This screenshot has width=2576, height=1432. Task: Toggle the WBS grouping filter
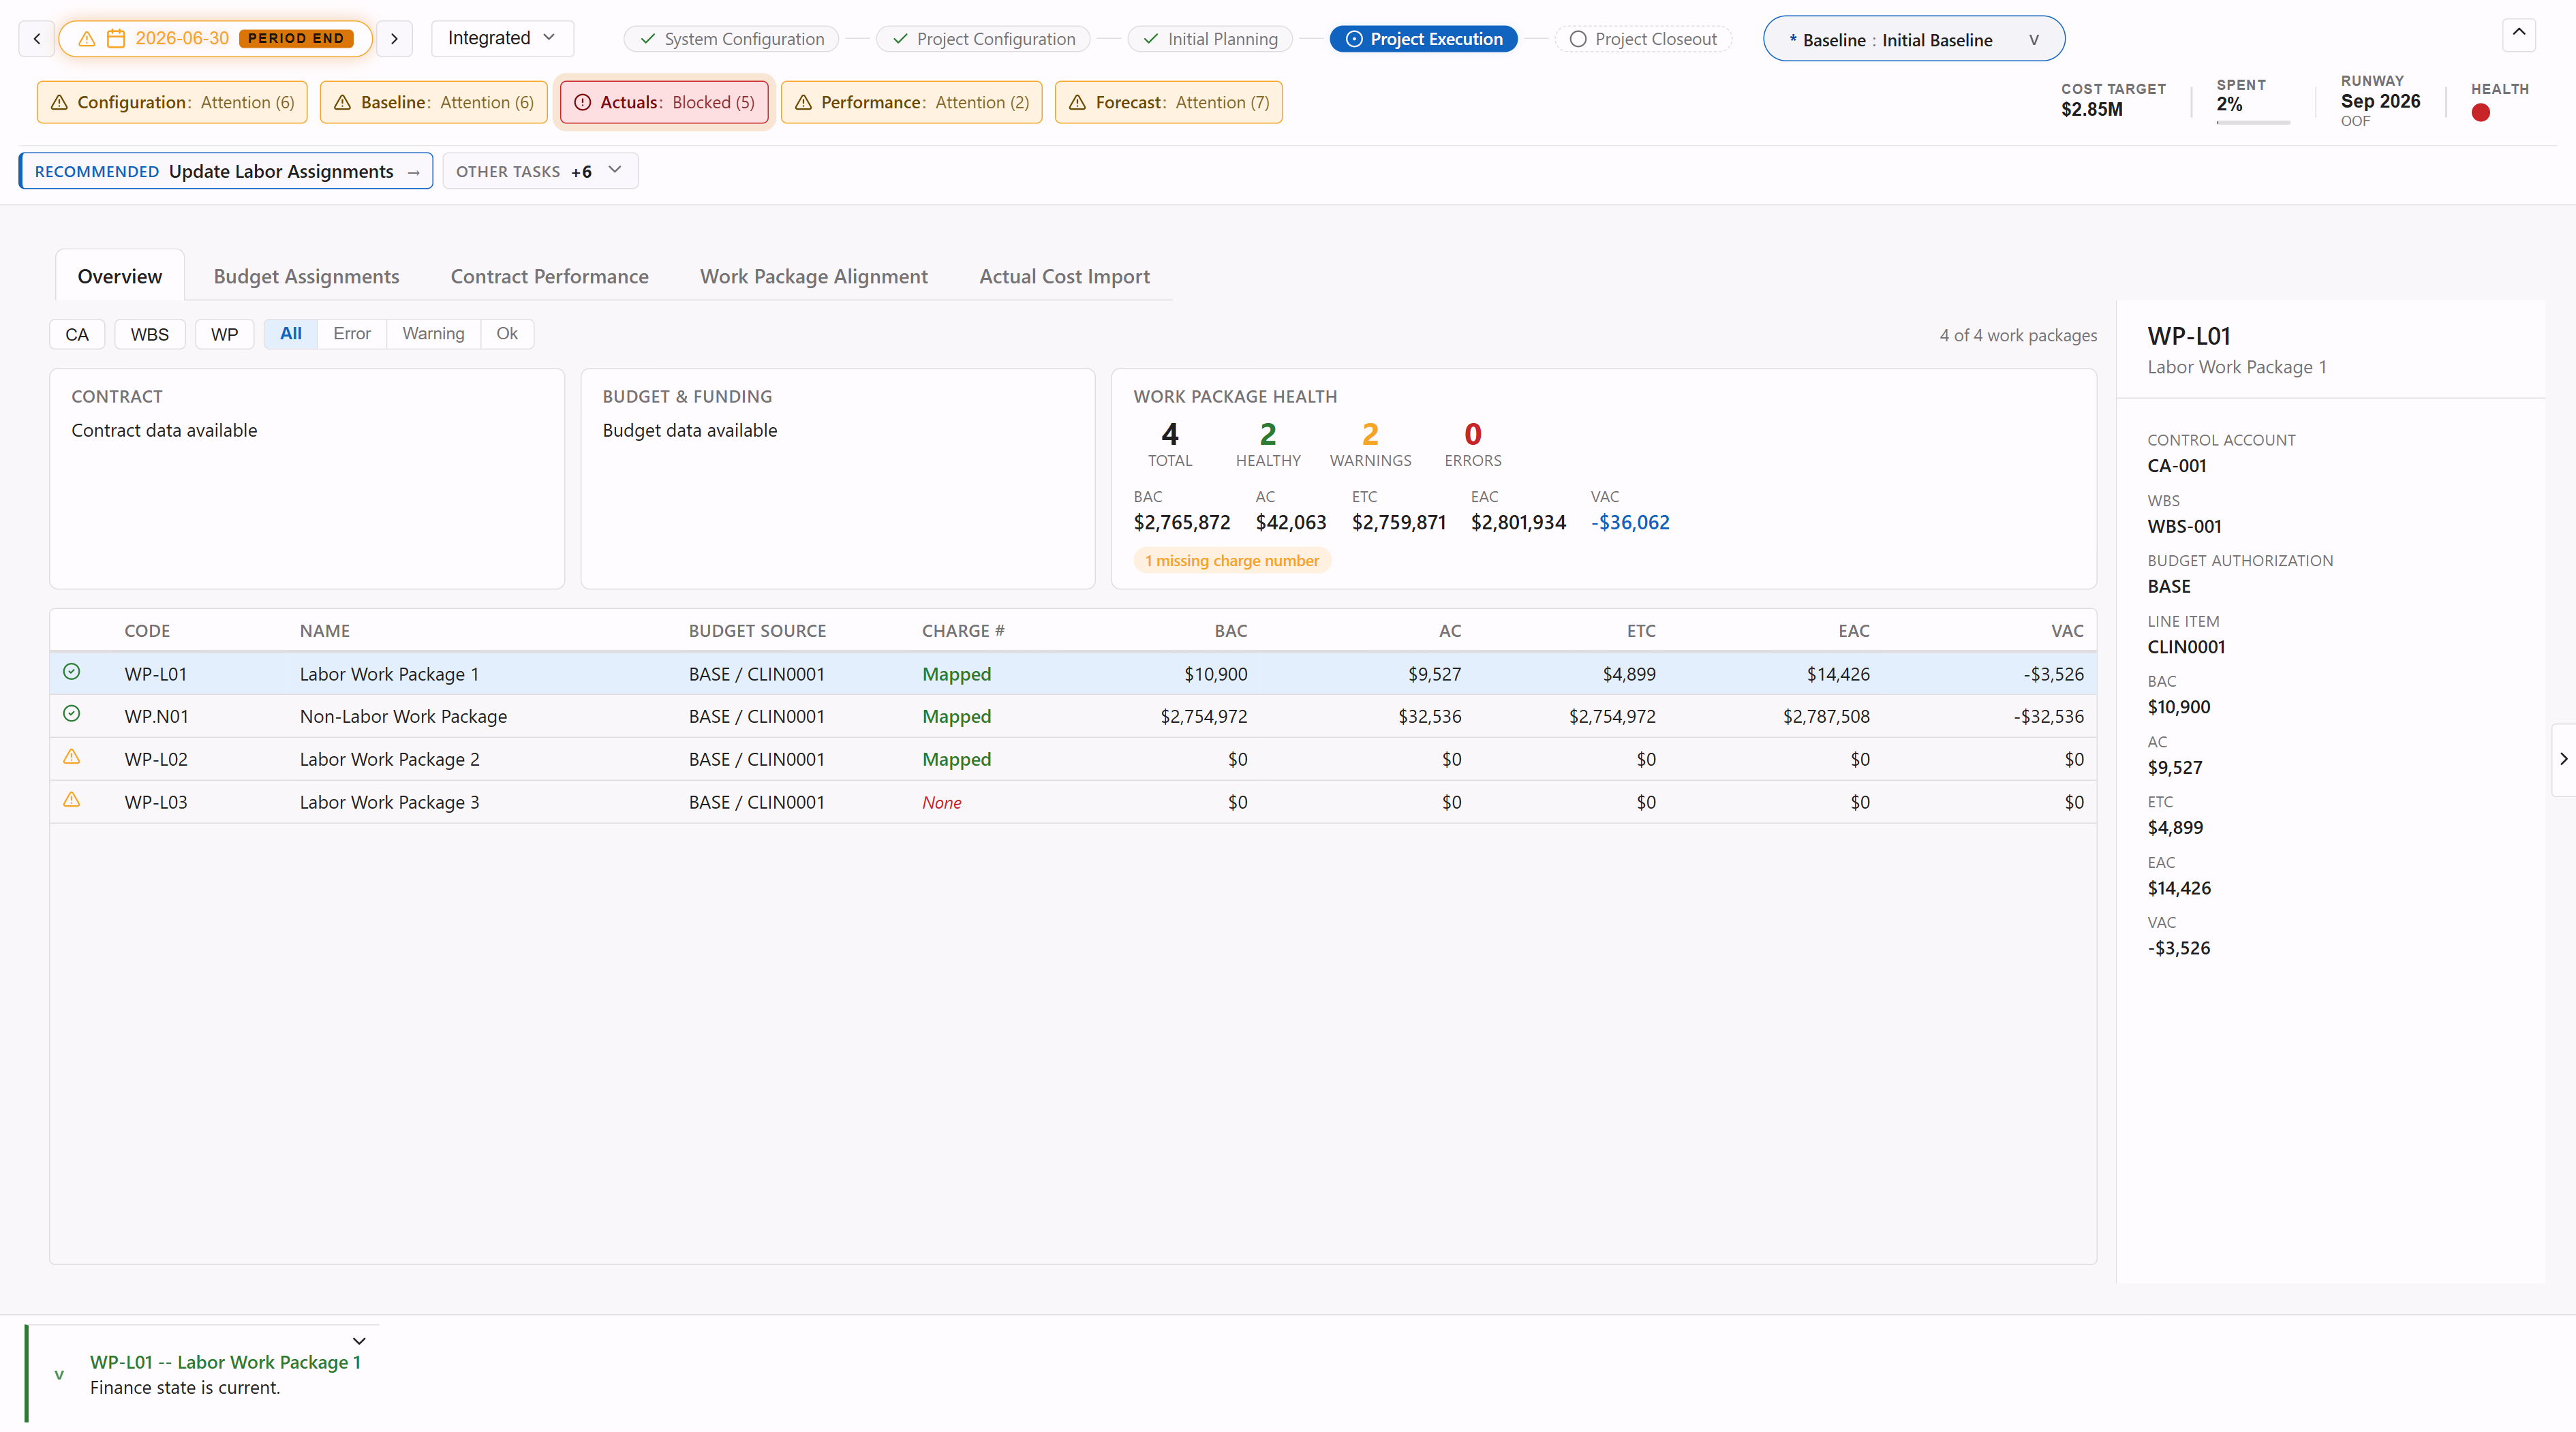(x=150, y=334)
